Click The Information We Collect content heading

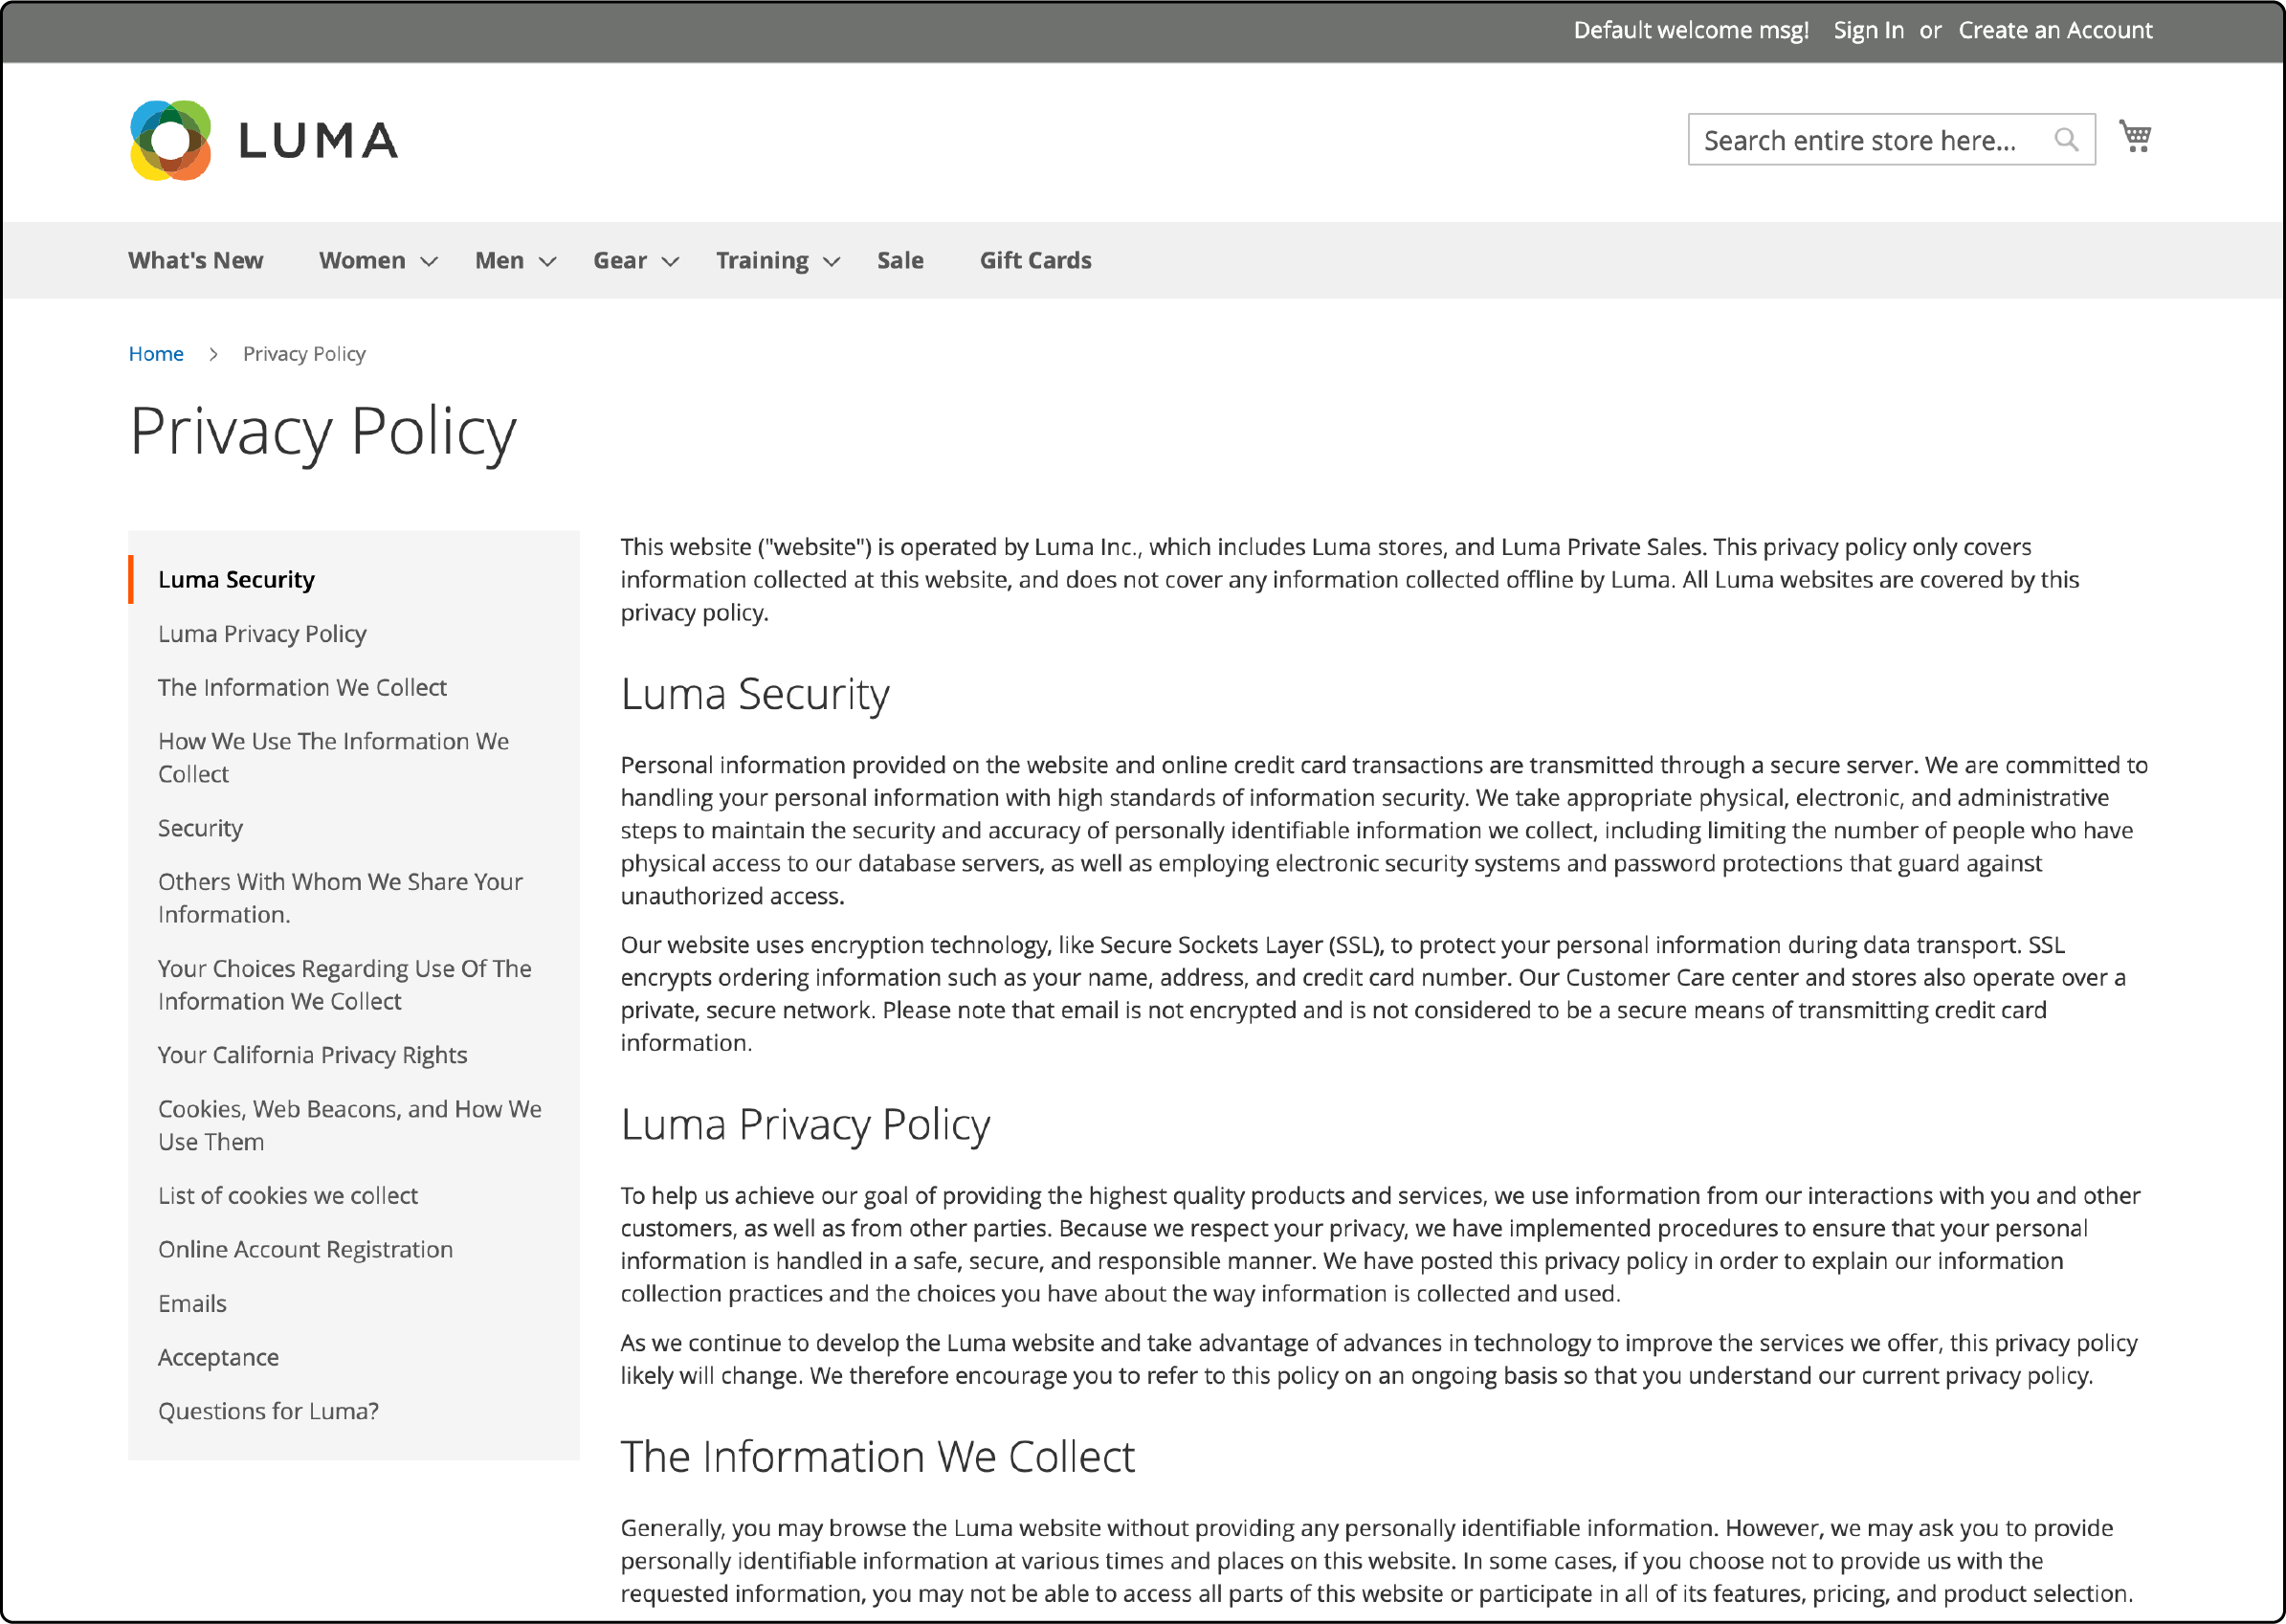(x=877, y=1457)
